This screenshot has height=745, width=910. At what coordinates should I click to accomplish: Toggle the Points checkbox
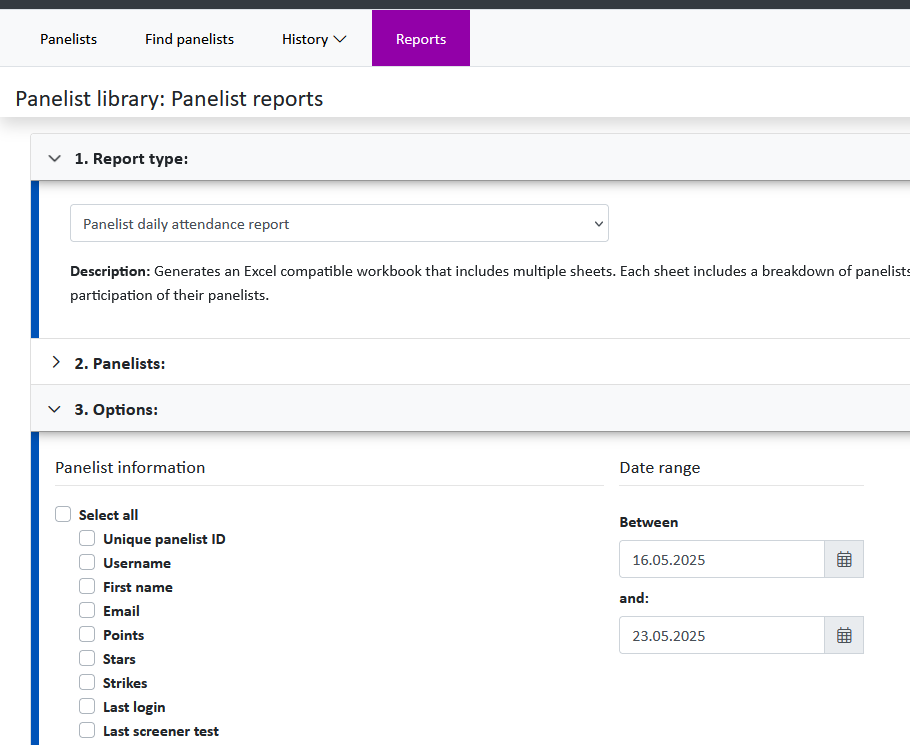tap(87, 634)
